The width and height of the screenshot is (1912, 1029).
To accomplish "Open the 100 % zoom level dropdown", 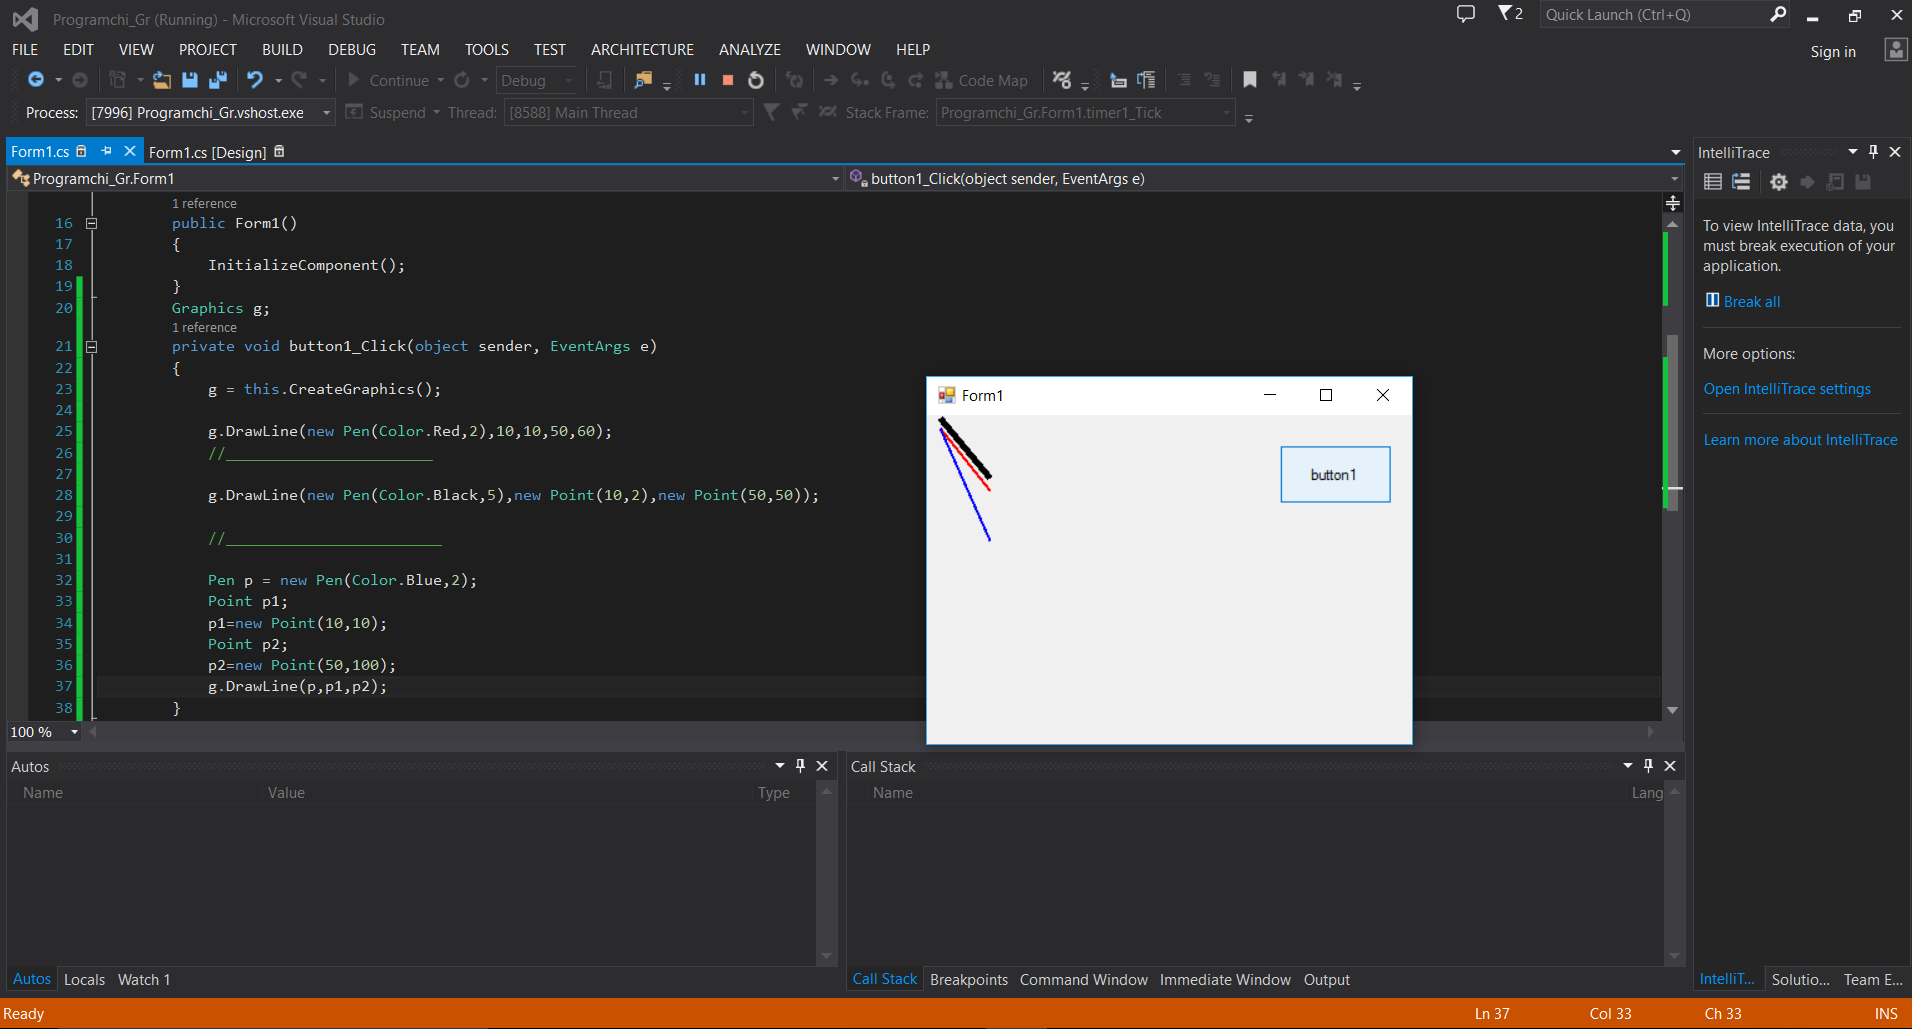I will click(x=74, y=732).
